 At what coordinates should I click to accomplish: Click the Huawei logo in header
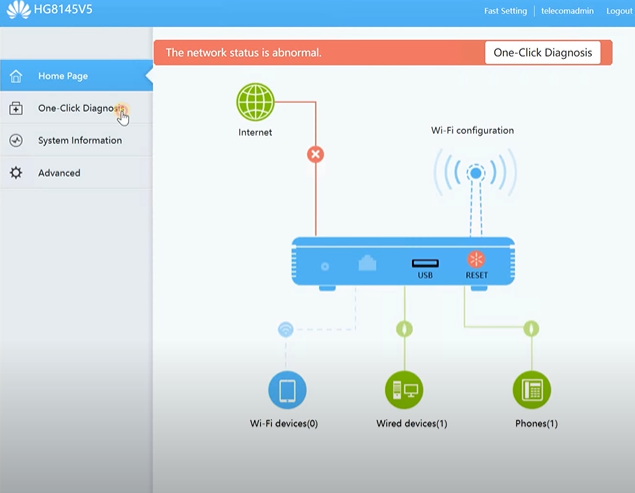coord(17,12)
